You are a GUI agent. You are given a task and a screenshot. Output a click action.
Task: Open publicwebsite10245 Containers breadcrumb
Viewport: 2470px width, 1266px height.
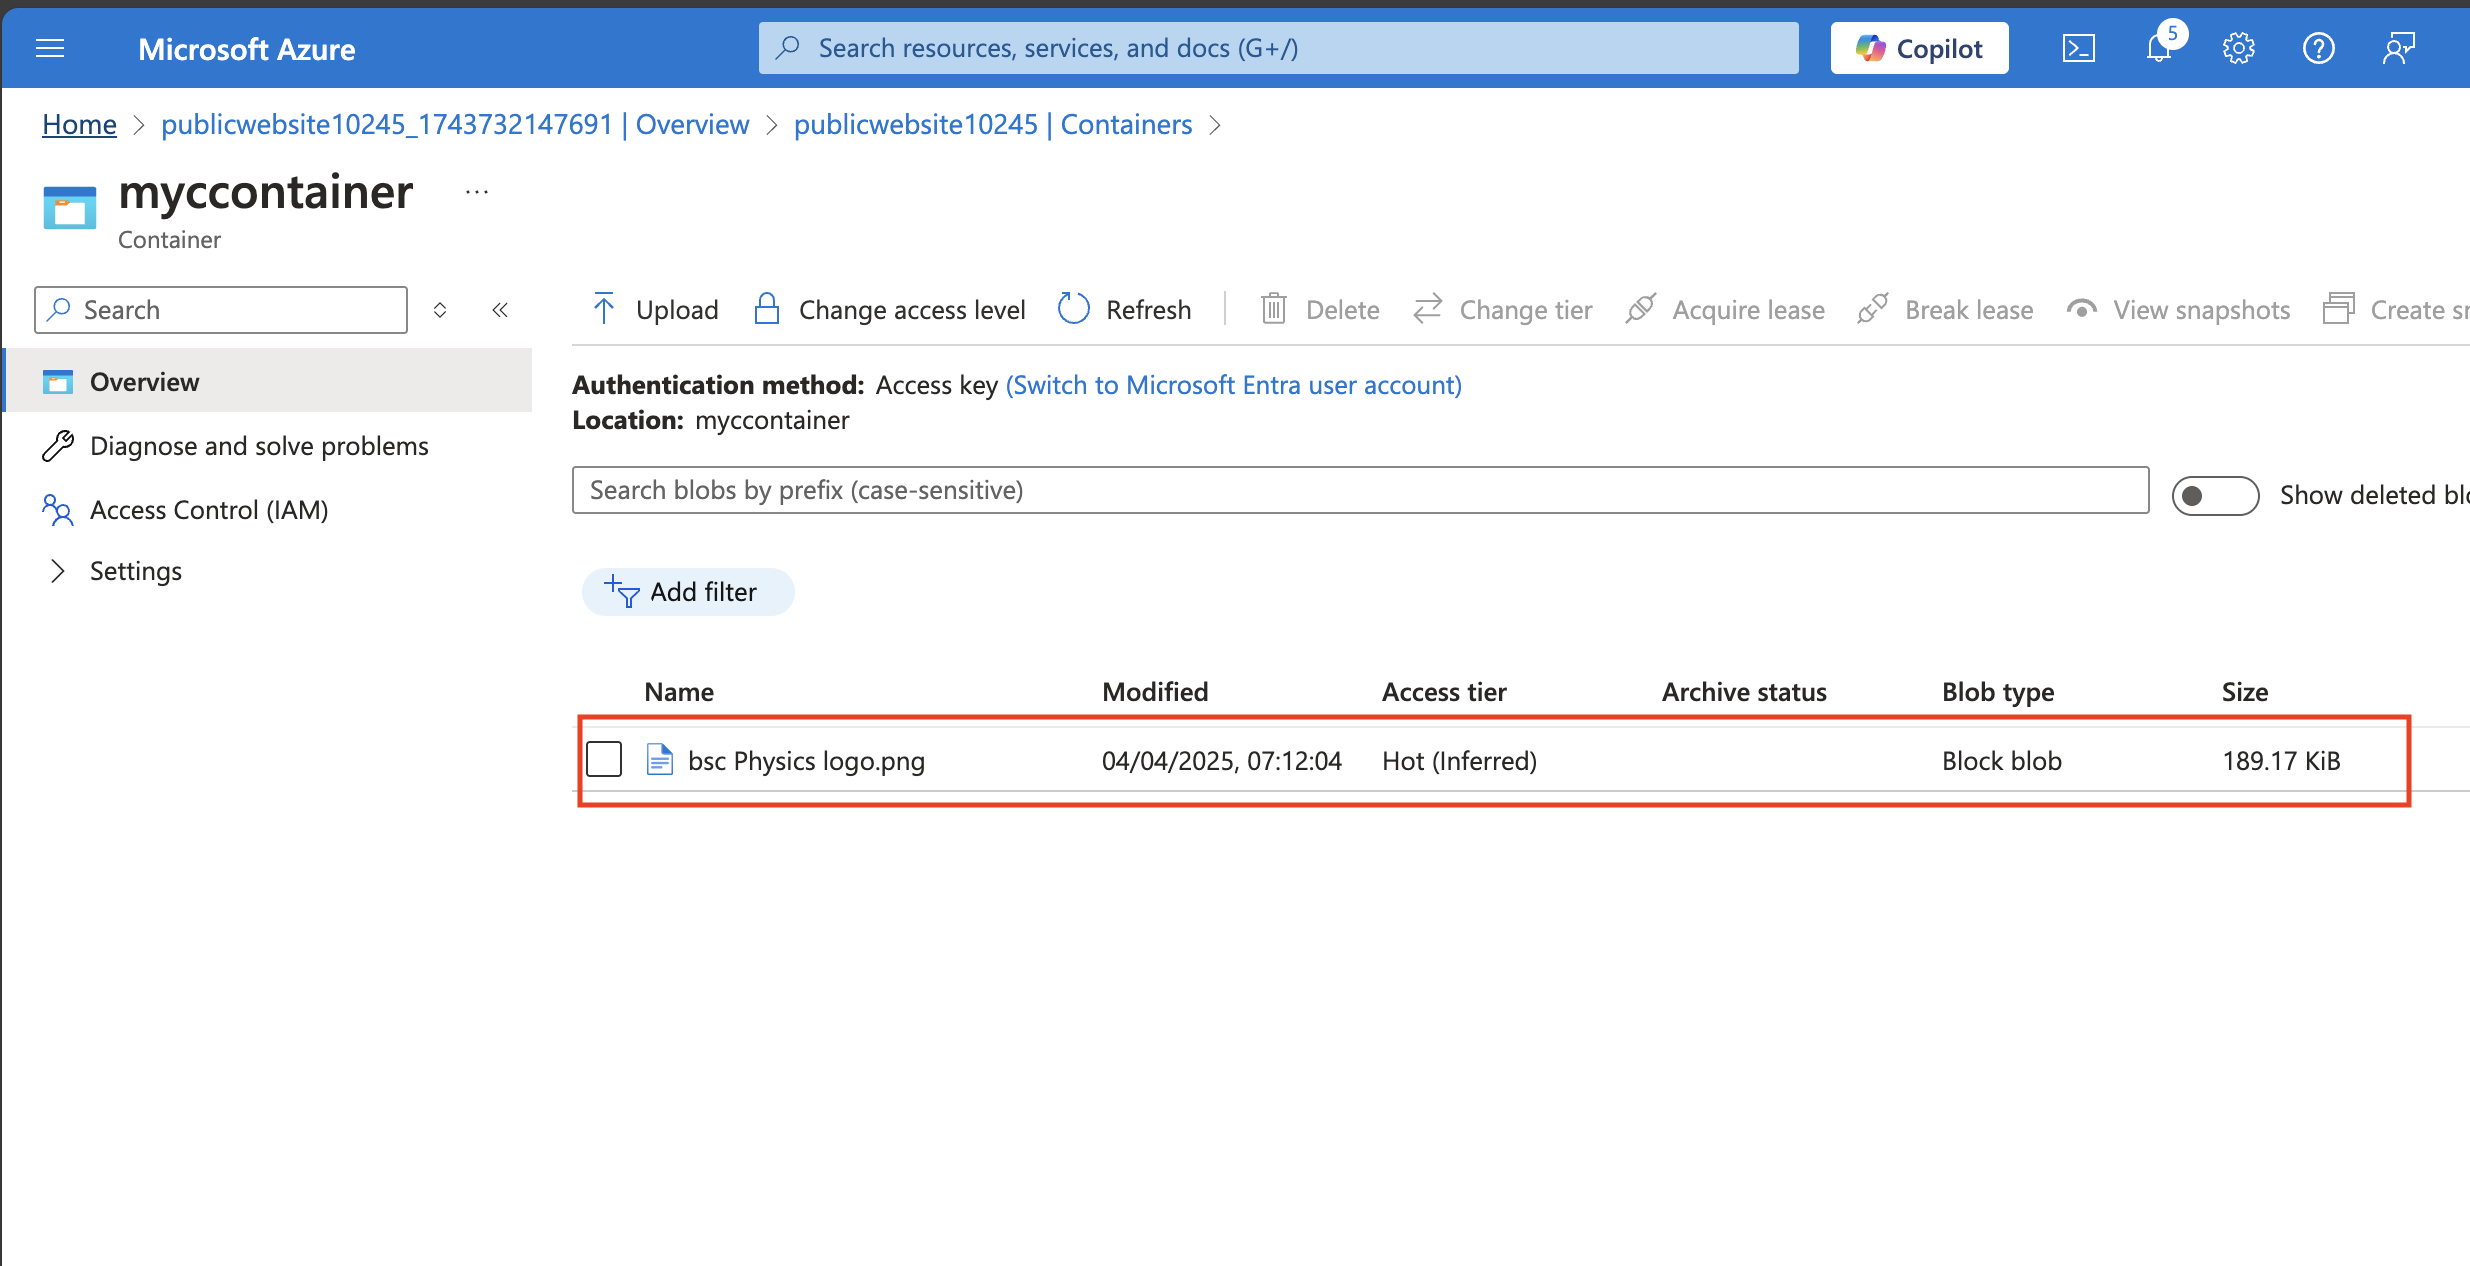point(993,124)
